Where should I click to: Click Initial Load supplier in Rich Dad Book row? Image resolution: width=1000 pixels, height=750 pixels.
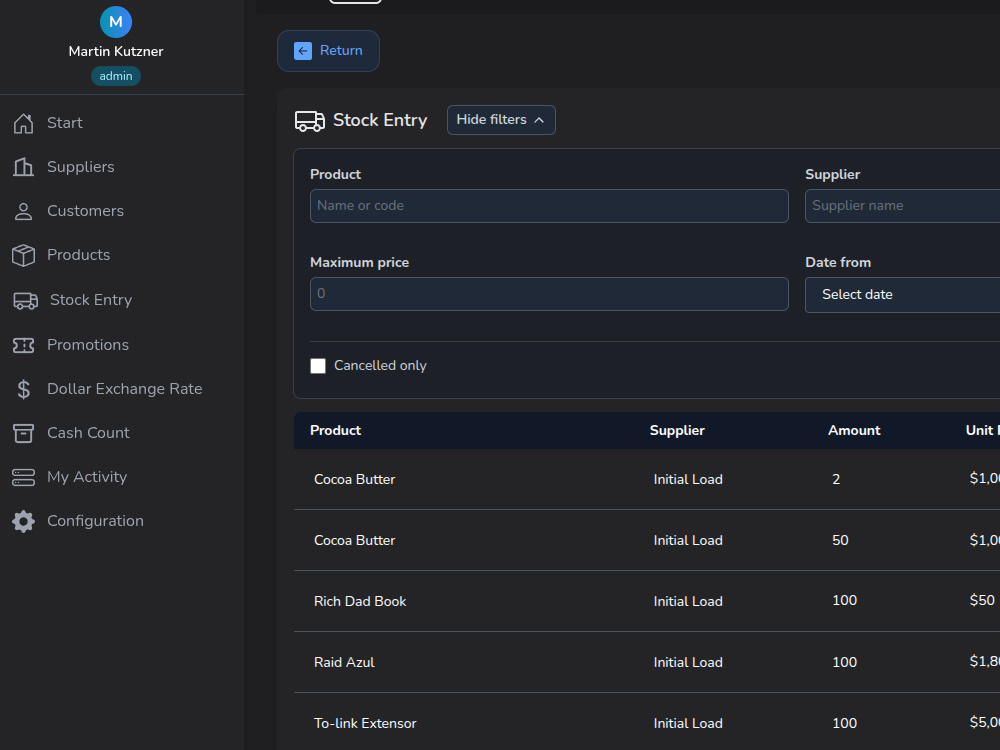[688, 601]
